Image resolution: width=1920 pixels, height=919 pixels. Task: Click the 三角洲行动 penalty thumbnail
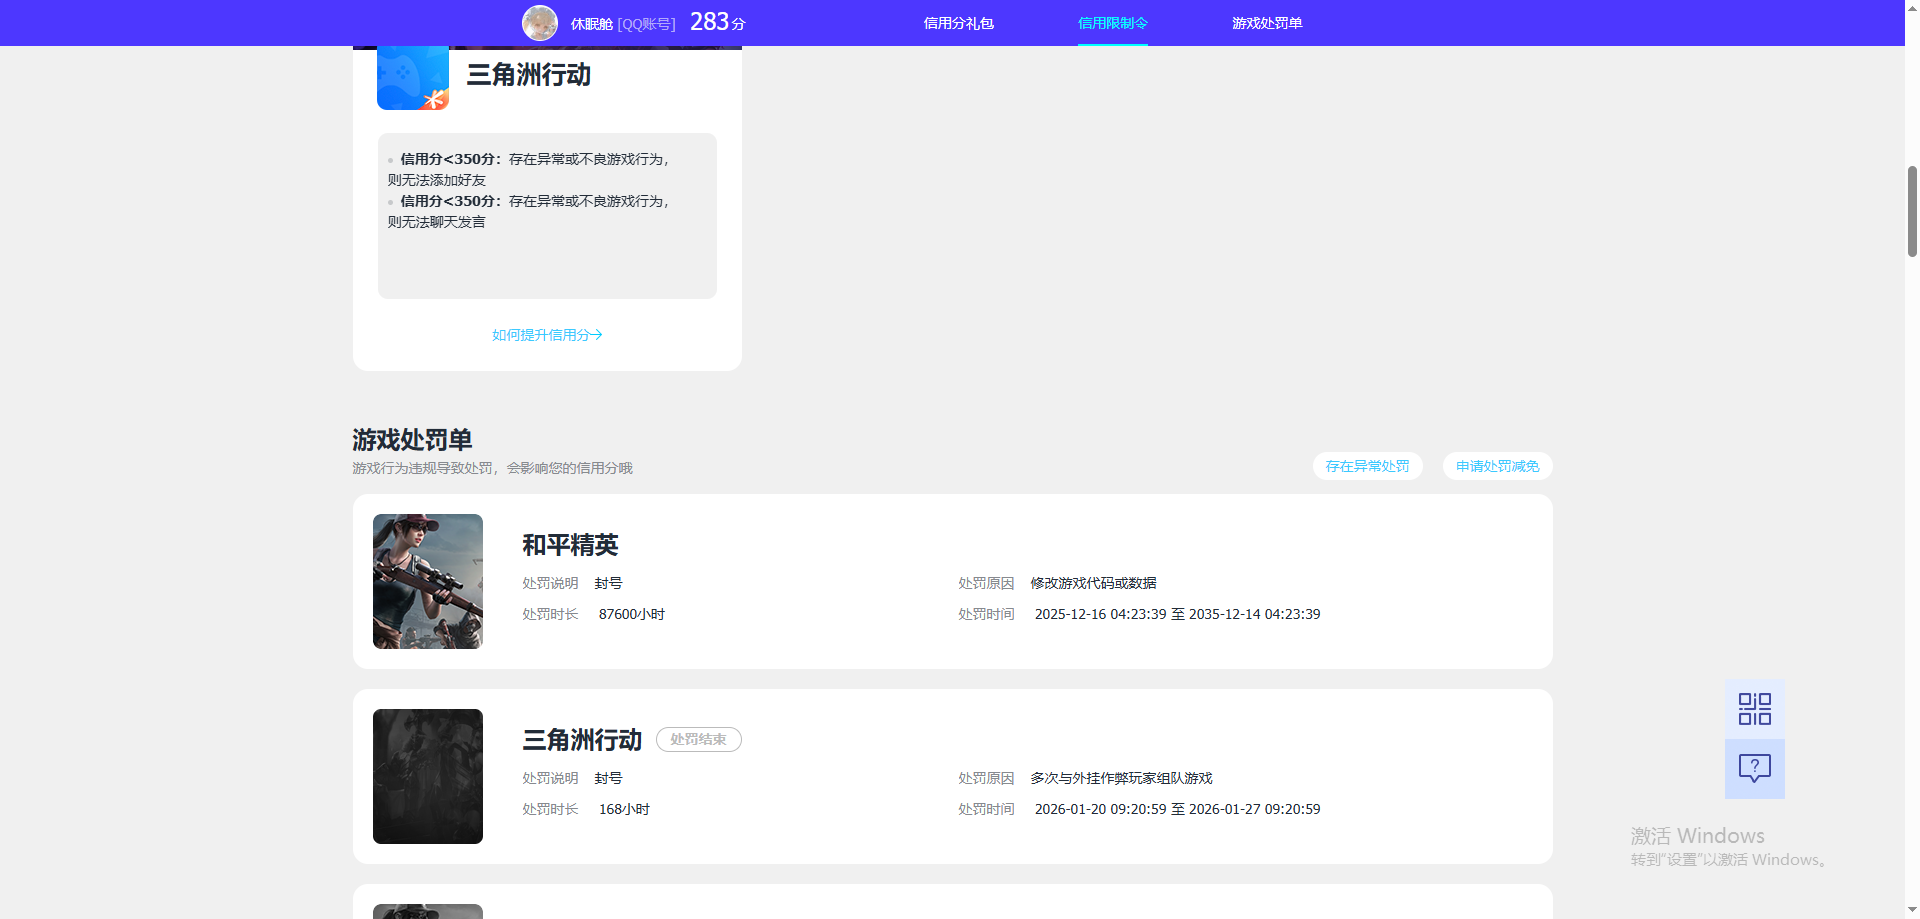point(428,776)
